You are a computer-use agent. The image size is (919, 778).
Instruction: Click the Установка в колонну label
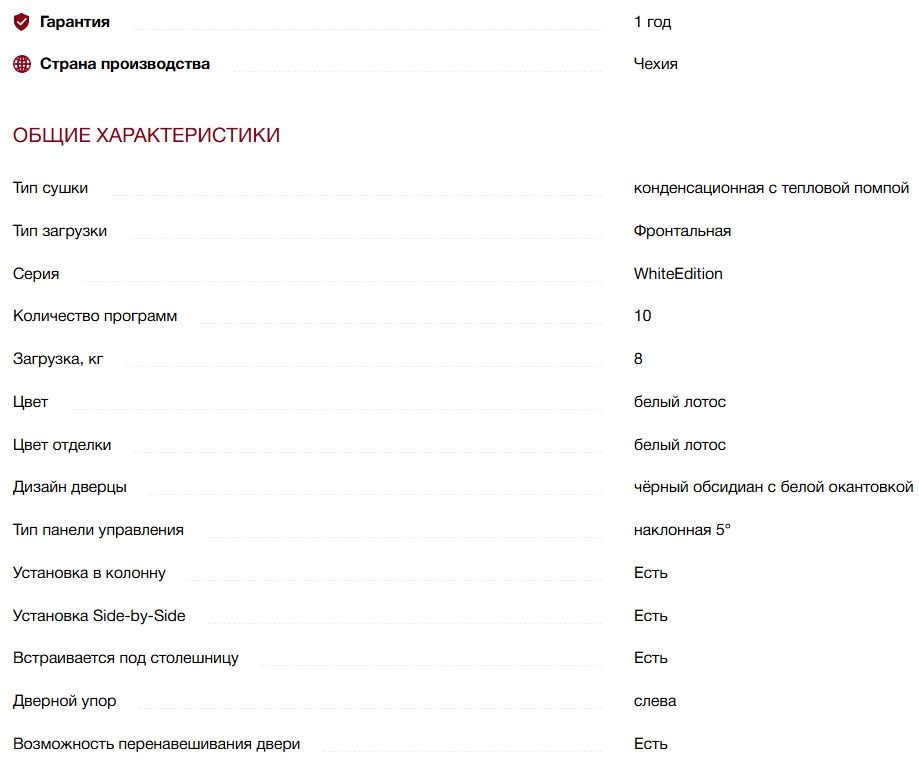89,573
